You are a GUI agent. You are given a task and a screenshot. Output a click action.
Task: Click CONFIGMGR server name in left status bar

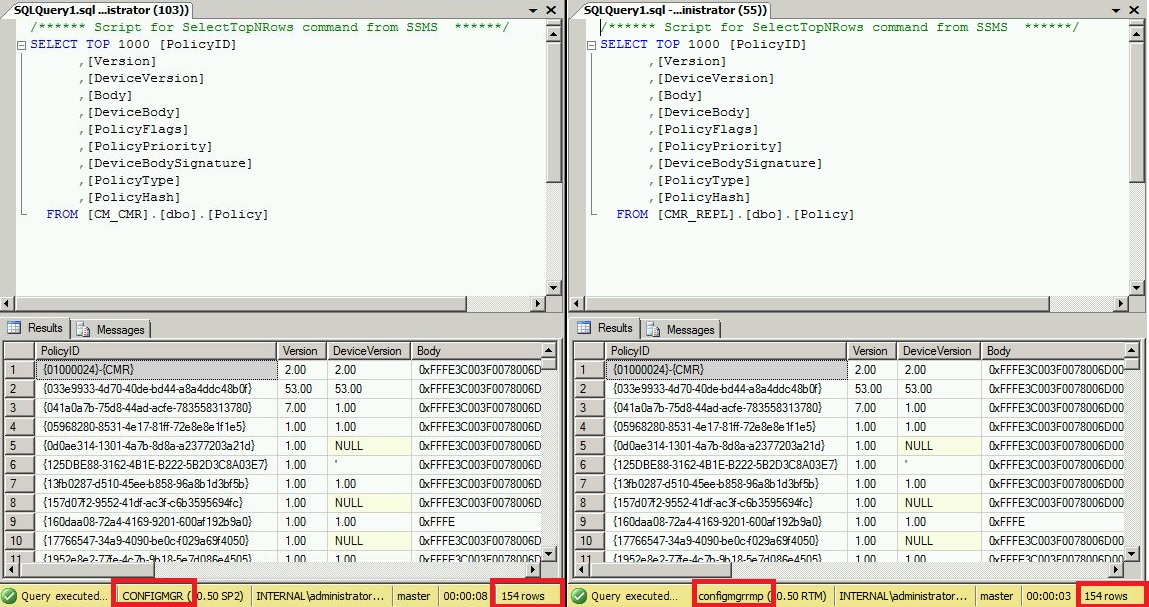tap(153, 596)
